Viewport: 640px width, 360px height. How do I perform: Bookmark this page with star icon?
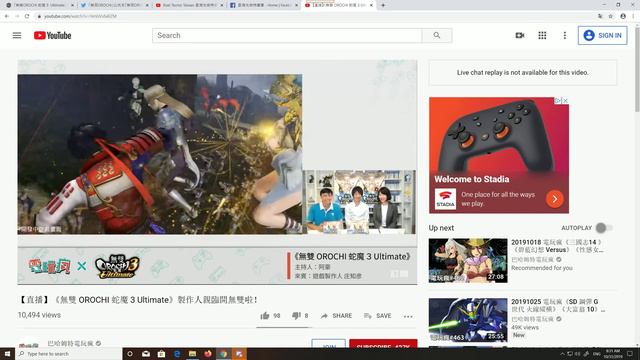(611, 16)
